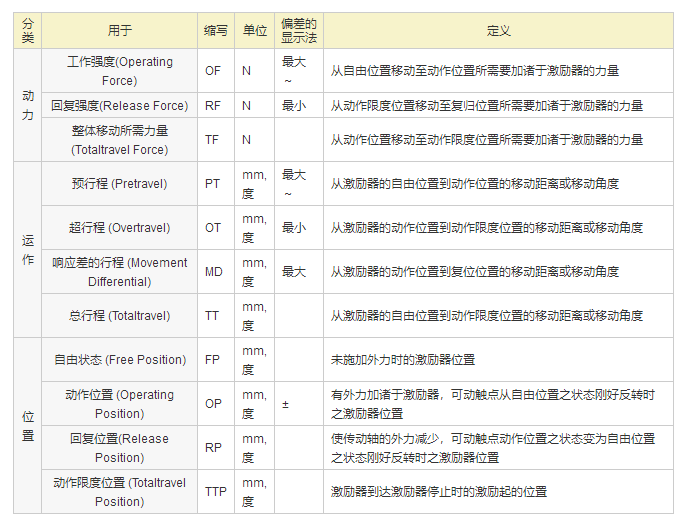Click the OT abbreviation cell
Image resolution: width=689 pixels, height=523 pixels.
[213, 228]
